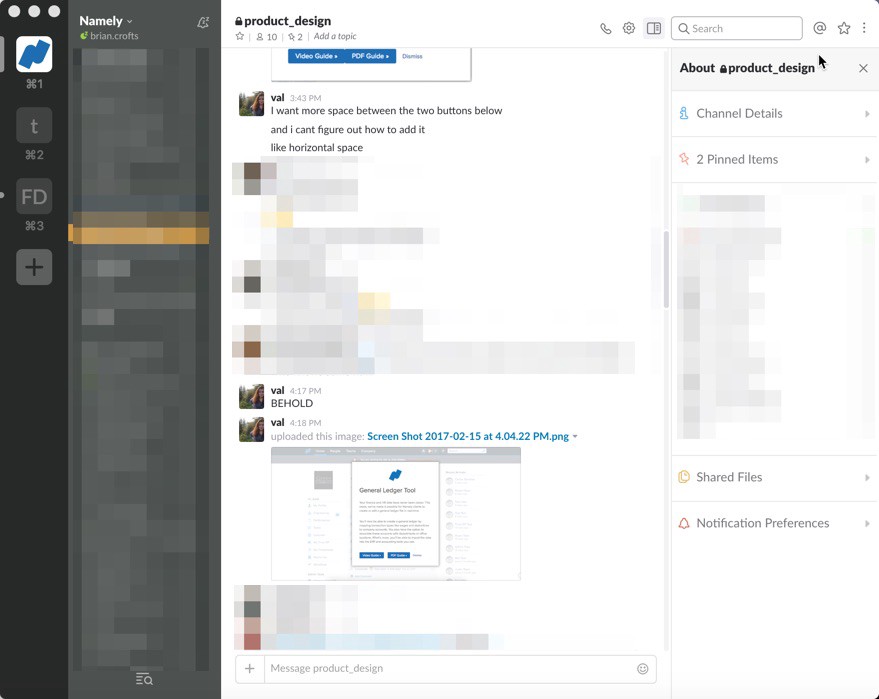Expand Channel Details section

[x=775, y=114]
